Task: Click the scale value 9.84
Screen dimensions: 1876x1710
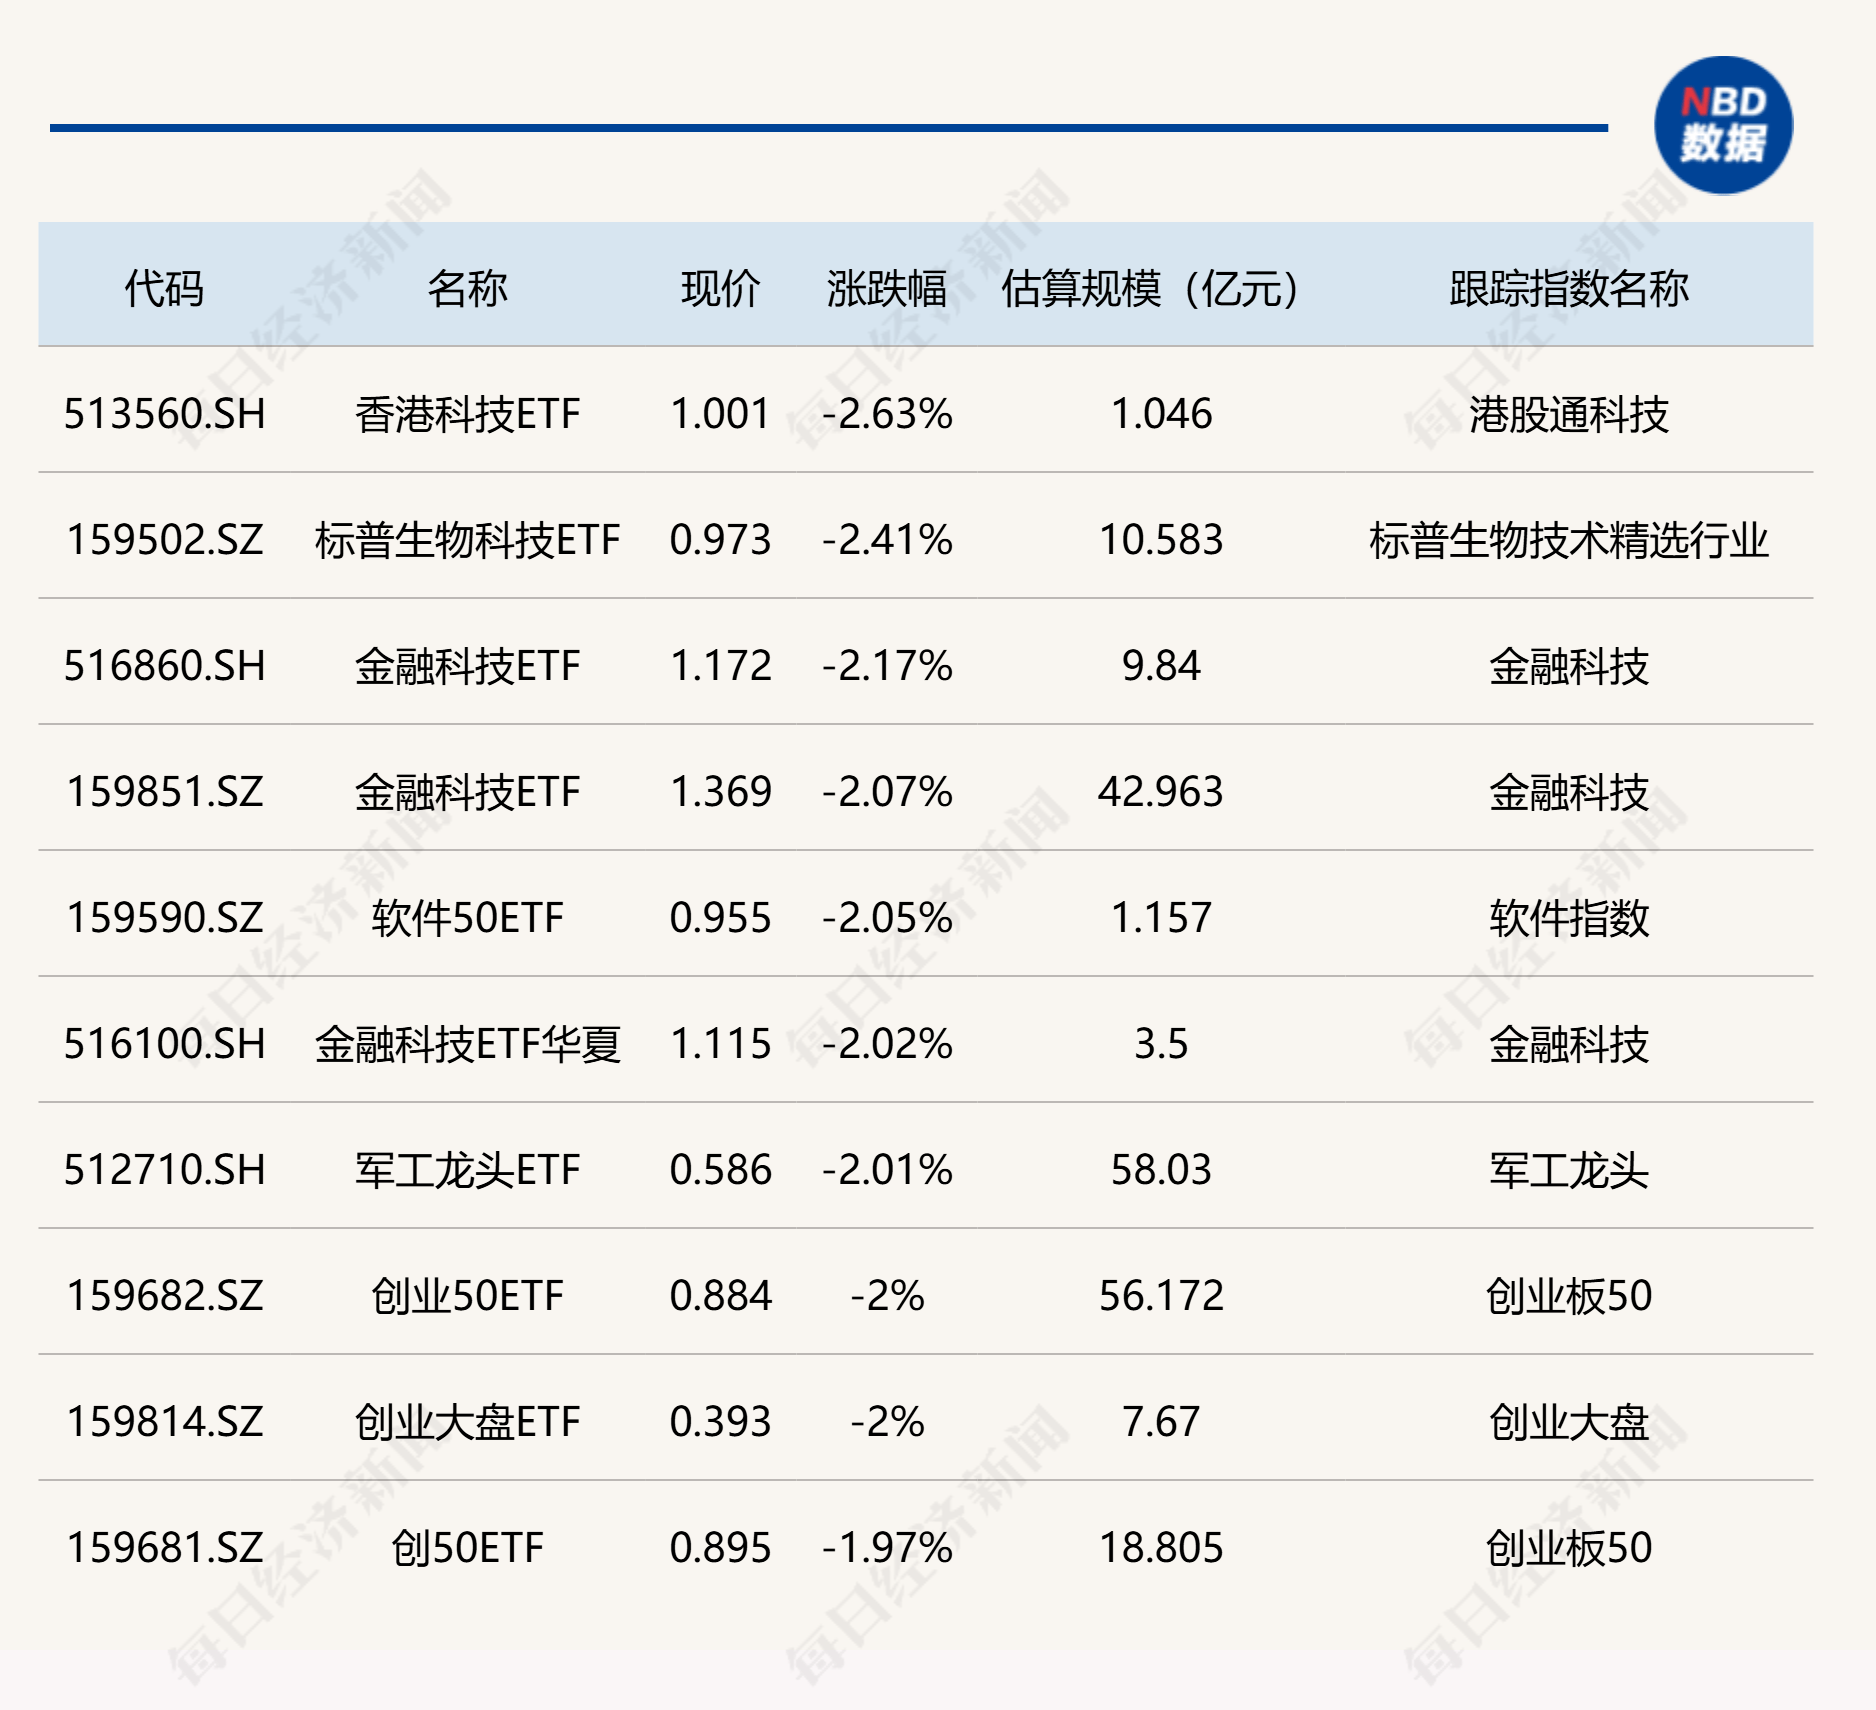Action: point(1161,666)
